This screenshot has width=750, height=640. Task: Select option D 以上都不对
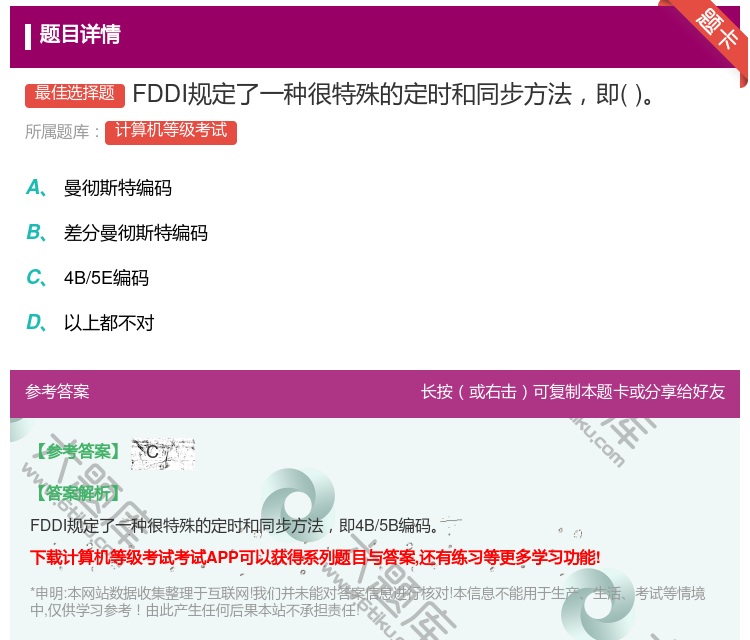pos(90,323)
